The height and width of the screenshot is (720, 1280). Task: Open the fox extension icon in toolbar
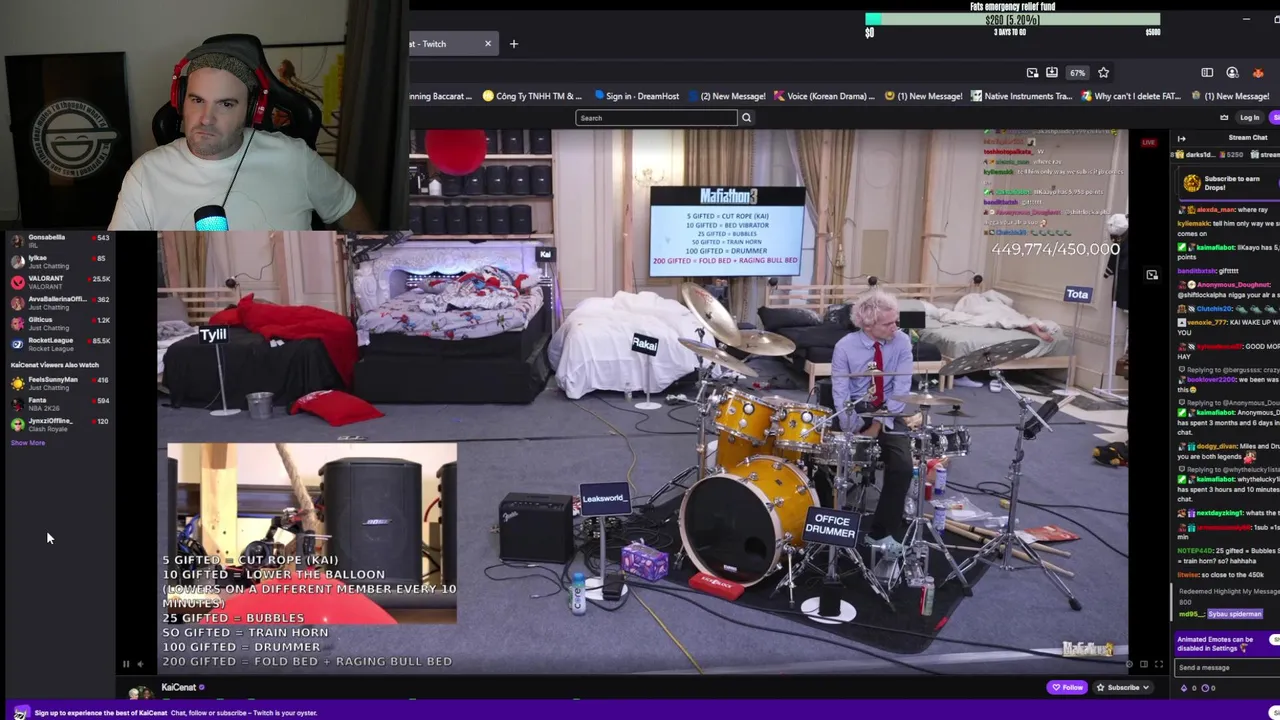click(x=1258, y=72)
